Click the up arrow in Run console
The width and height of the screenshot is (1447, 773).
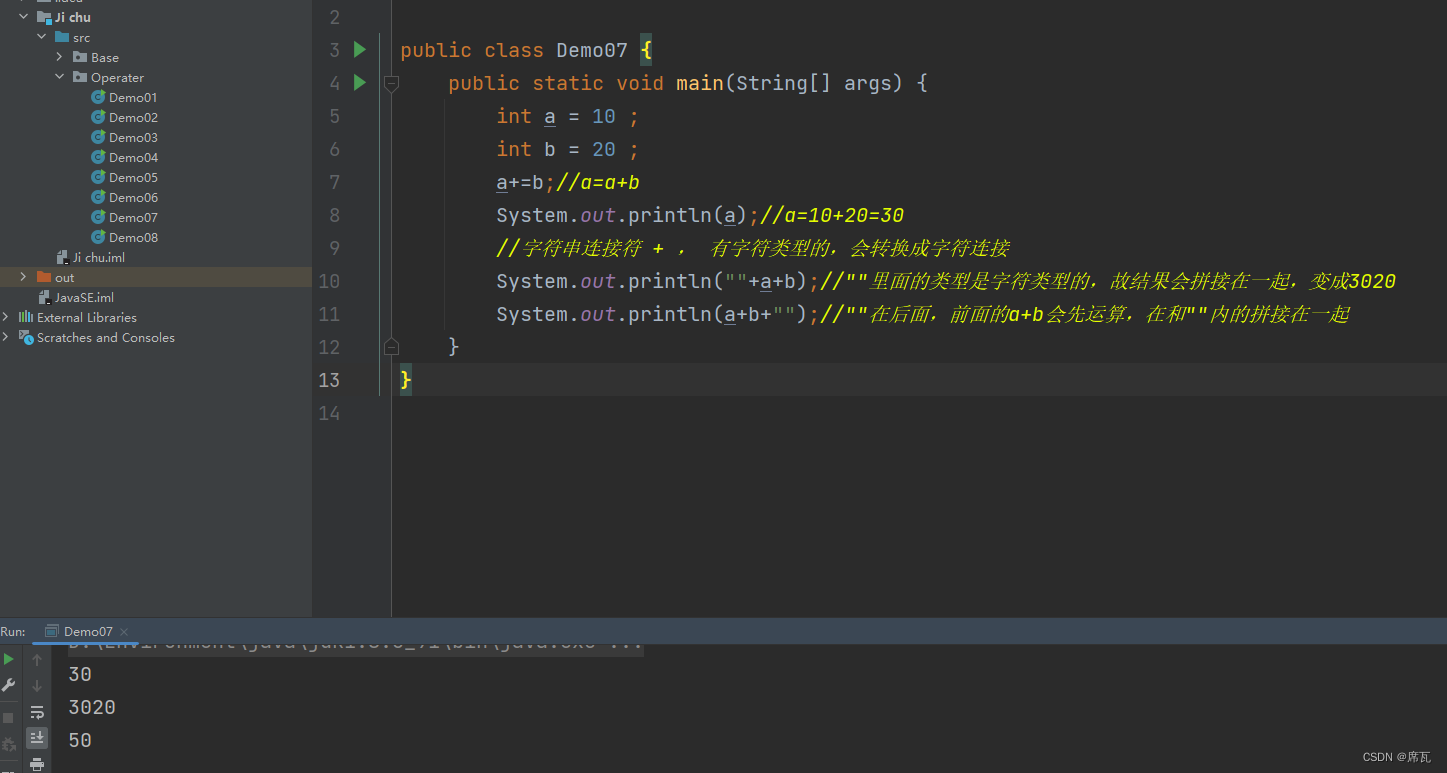pos(37,660)
